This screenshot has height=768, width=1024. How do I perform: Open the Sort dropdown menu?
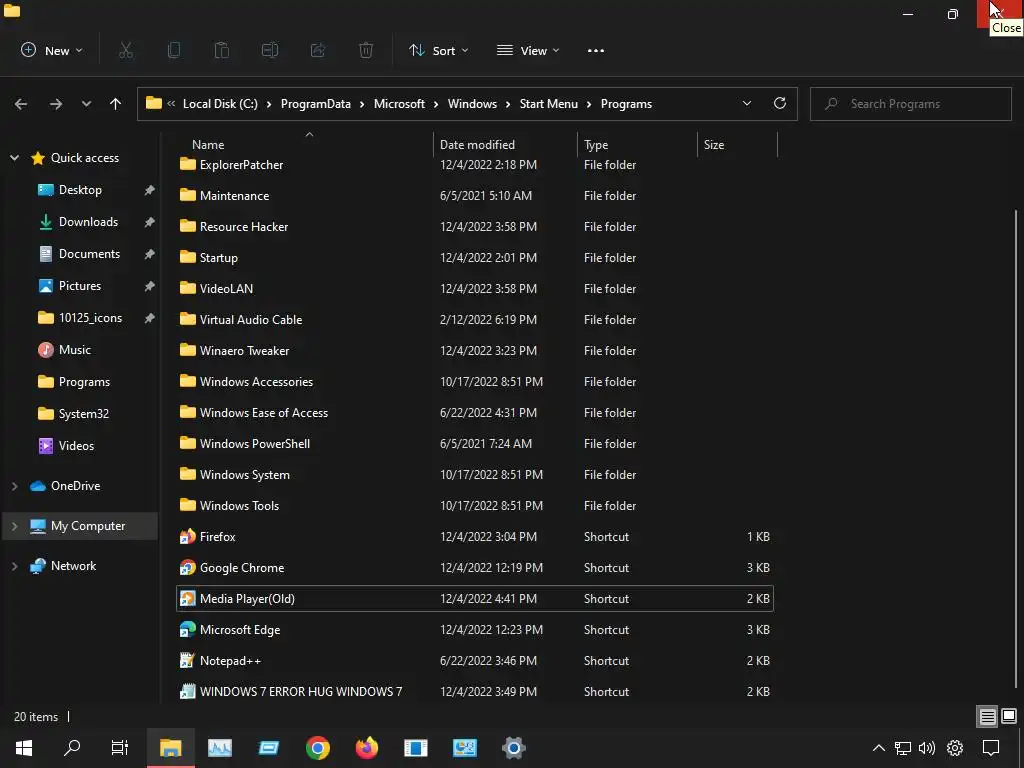pyautogui.click(x=438, y=50)
